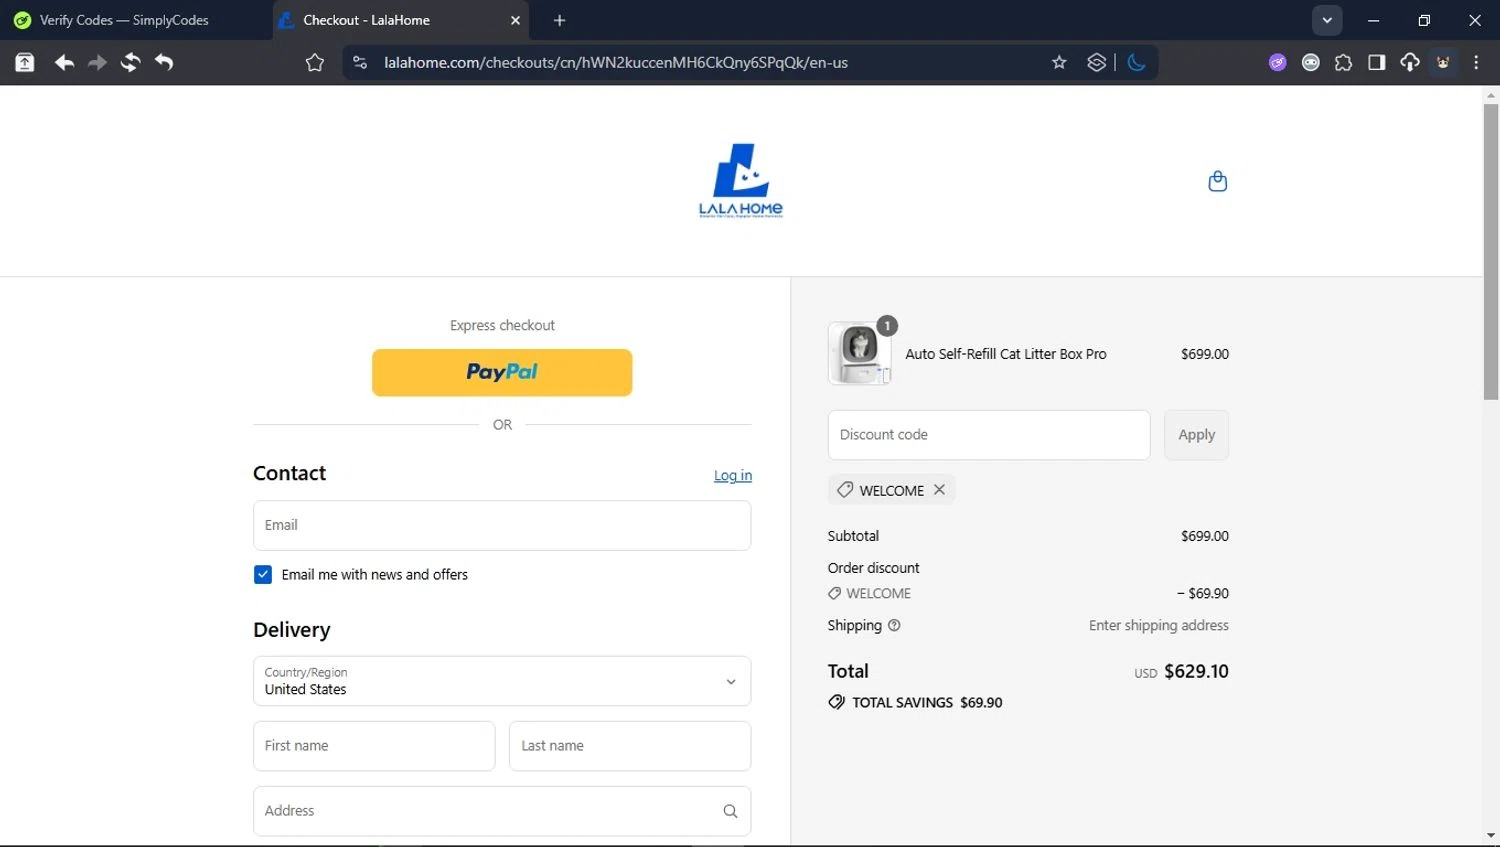Close the Checkout - LalaHome tab
The image size is (1500, 847).
[x=515, y=20]
